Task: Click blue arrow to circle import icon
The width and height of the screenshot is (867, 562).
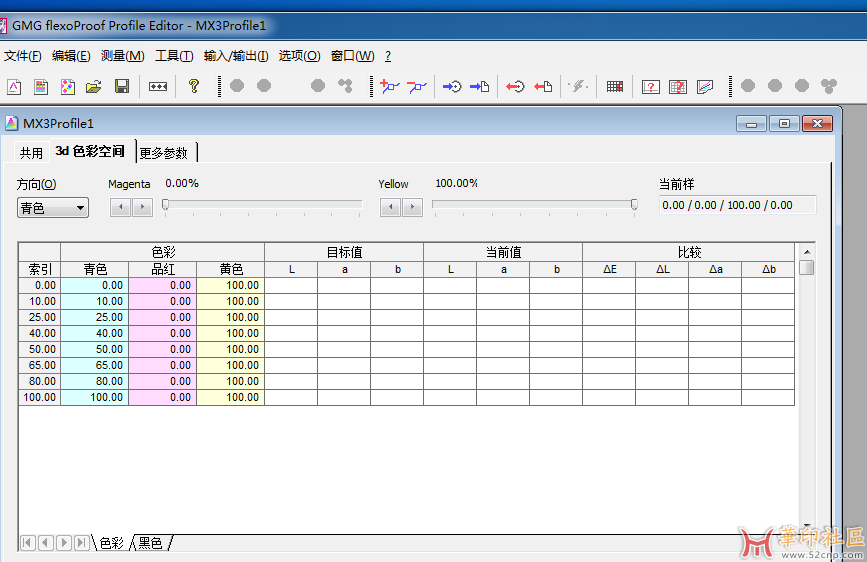Action: click(x=452, y=86)
